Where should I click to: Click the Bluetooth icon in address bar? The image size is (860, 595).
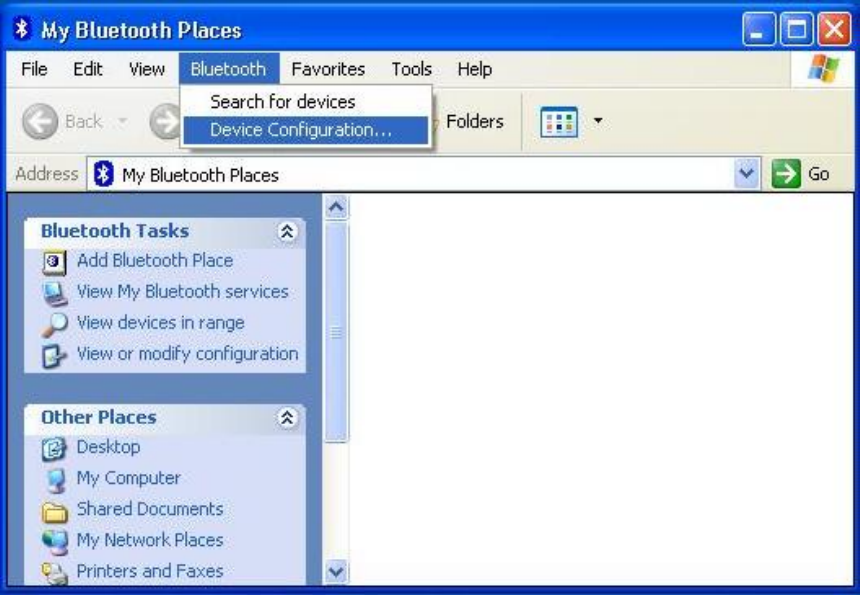click(103, 174)
